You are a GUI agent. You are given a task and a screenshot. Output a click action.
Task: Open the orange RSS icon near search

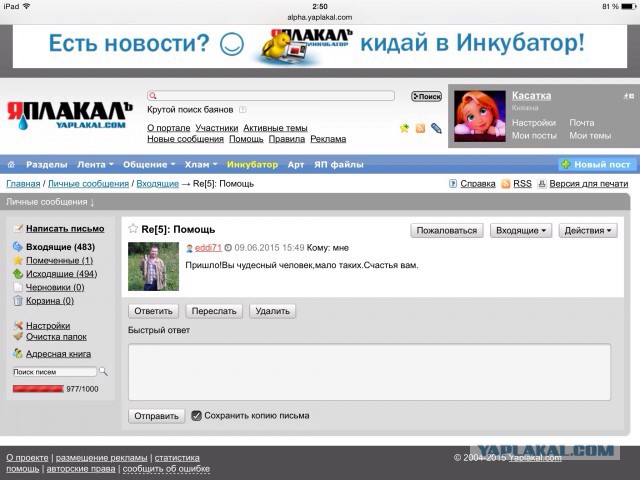pyautogui.click(x=420, y=129)
